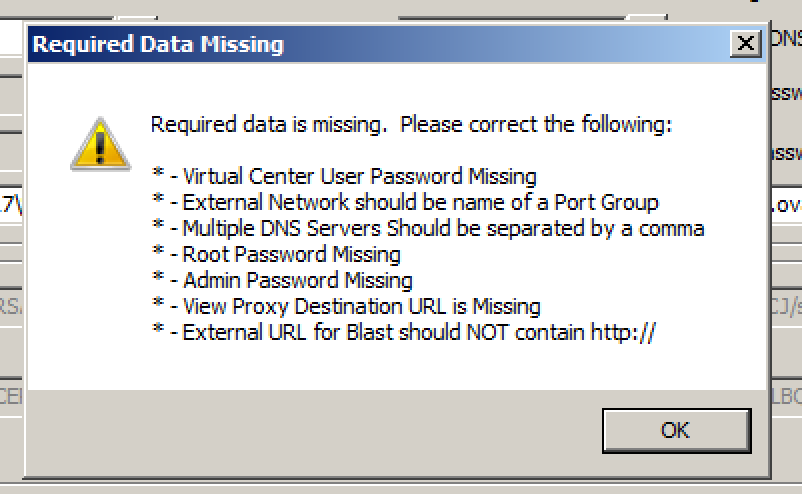The height and width of the screenshot is (494, 802).
Task: Click the 'Please correct the following' heading
Action: [410, 126]
